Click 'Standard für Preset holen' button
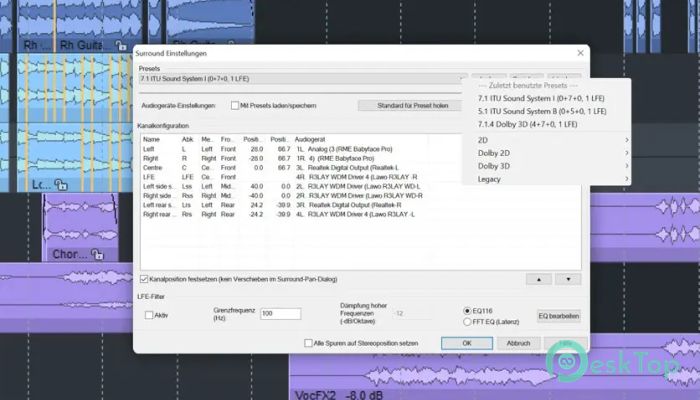The width and height of the screenshot is (700, 400). [409, 105]
